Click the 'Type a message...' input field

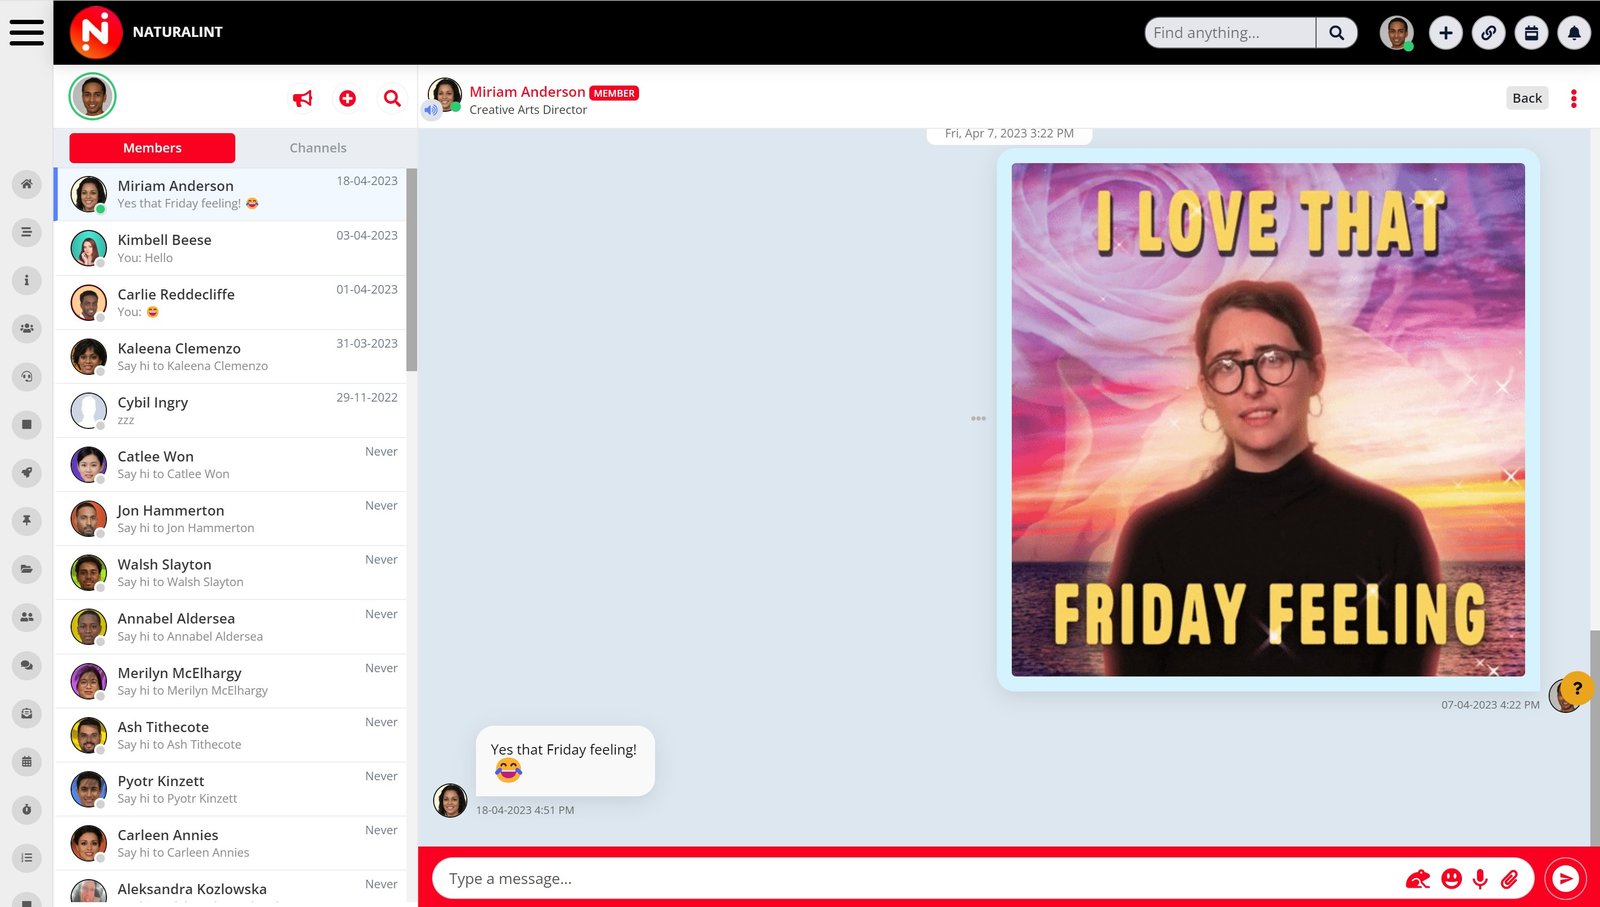(900, 879)
